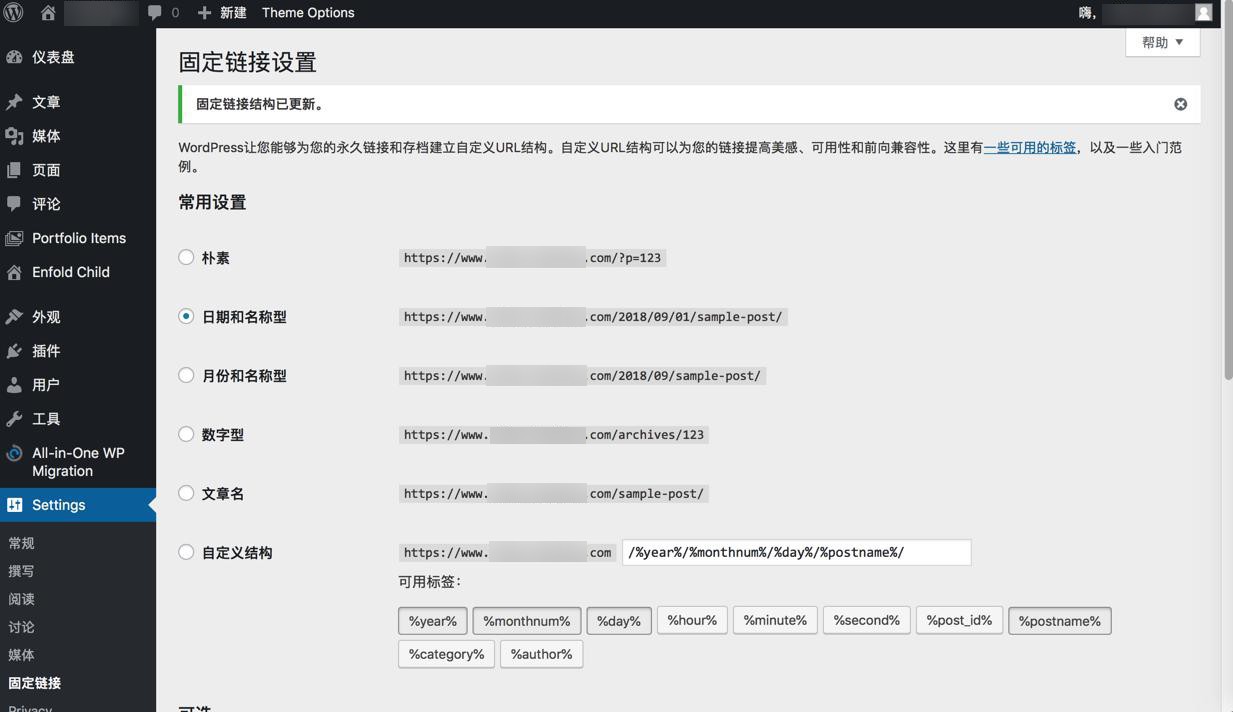
Task: Open Settings submenu Media (媒体)
Action: (21, 655)
